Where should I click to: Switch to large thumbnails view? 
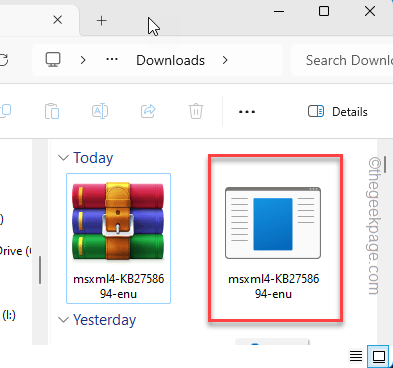379,356
